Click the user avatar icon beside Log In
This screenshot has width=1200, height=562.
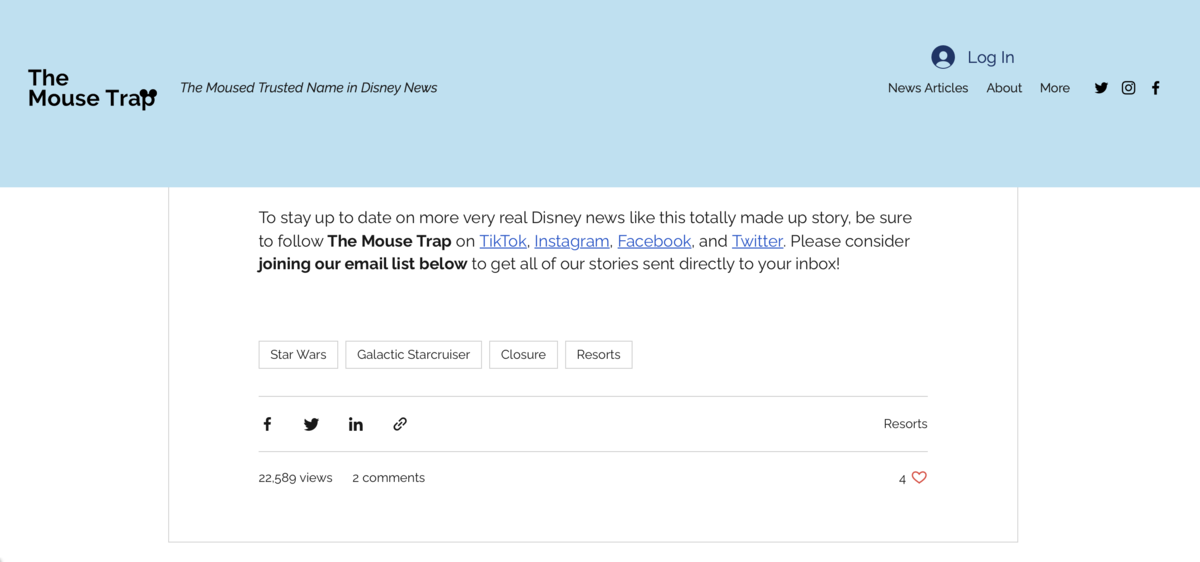(x=943, y=57)
